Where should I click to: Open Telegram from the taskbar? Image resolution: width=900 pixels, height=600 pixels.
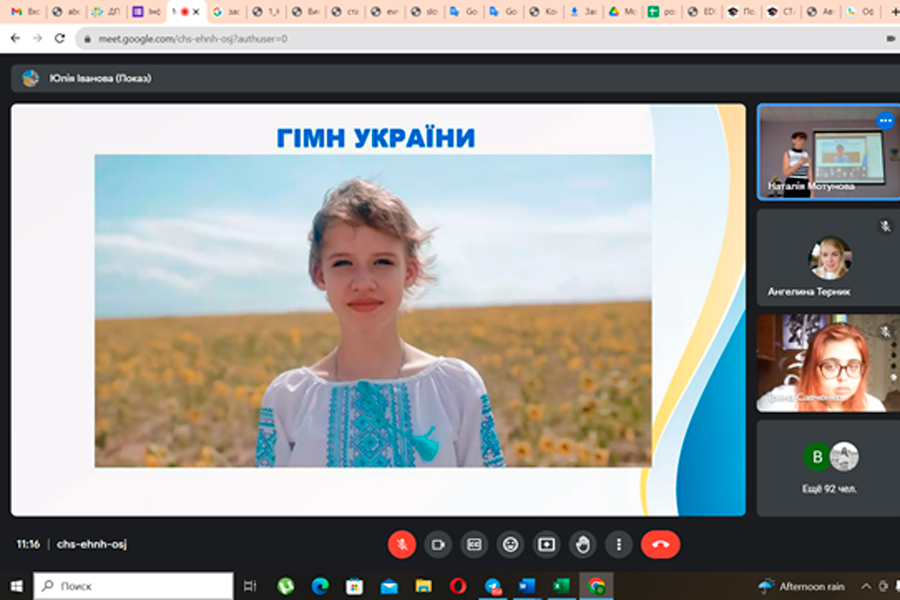click(493, 586)
